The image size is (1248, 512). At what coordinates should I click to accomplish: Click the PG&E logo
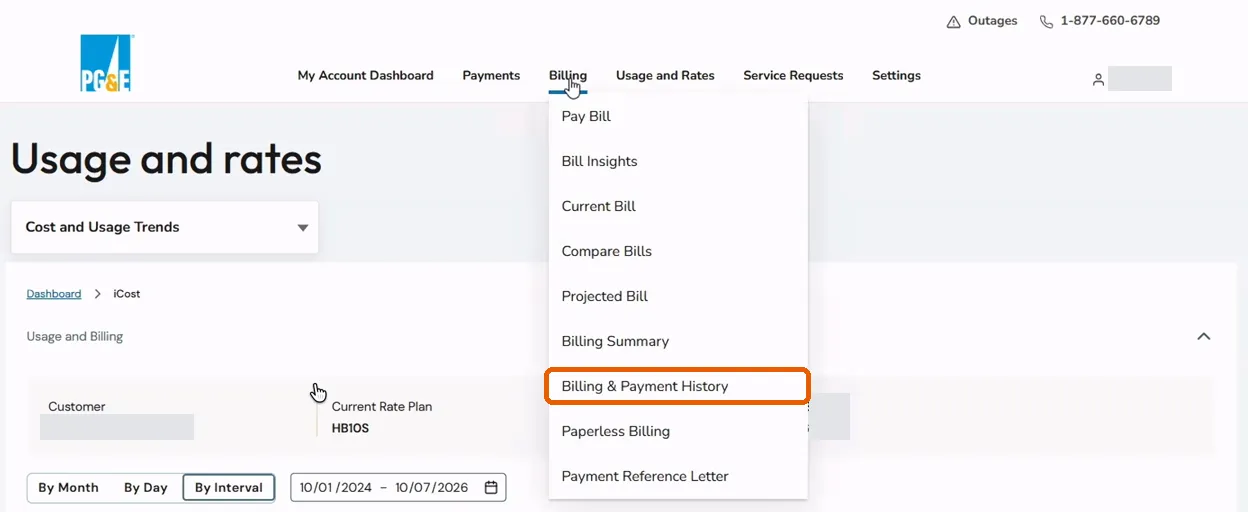pos(107,64)
